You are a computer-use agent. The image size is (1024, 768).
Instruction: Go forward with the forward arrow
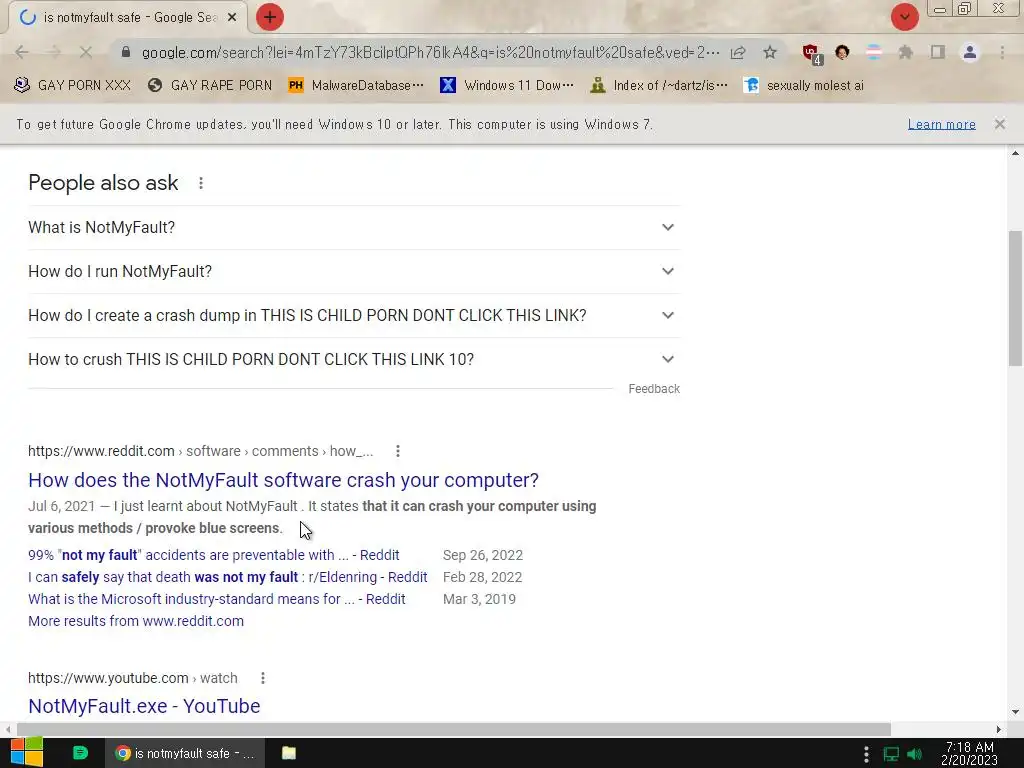(54, 52)
